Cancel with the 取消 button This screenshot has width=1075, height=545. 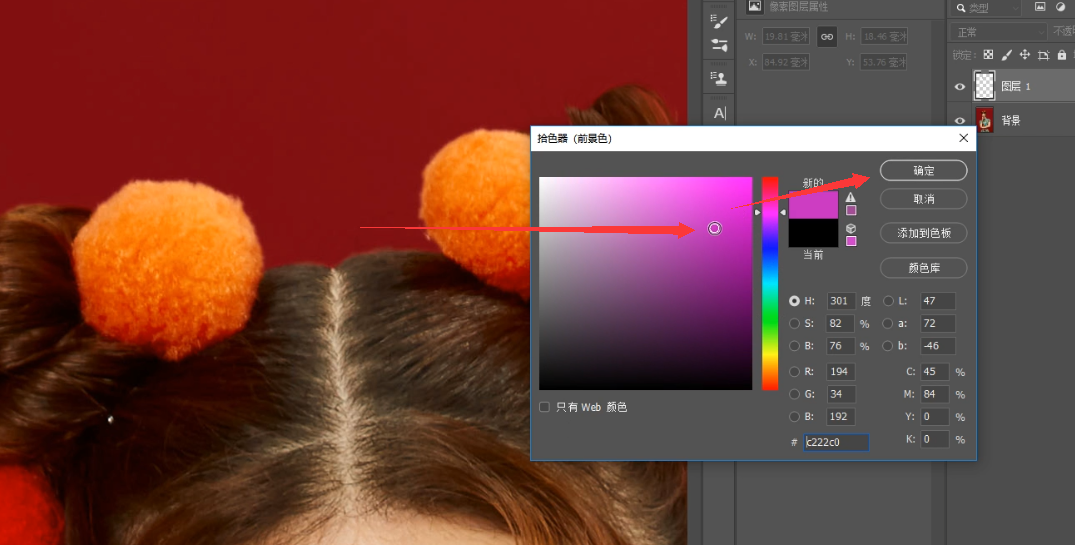(923, 199)
